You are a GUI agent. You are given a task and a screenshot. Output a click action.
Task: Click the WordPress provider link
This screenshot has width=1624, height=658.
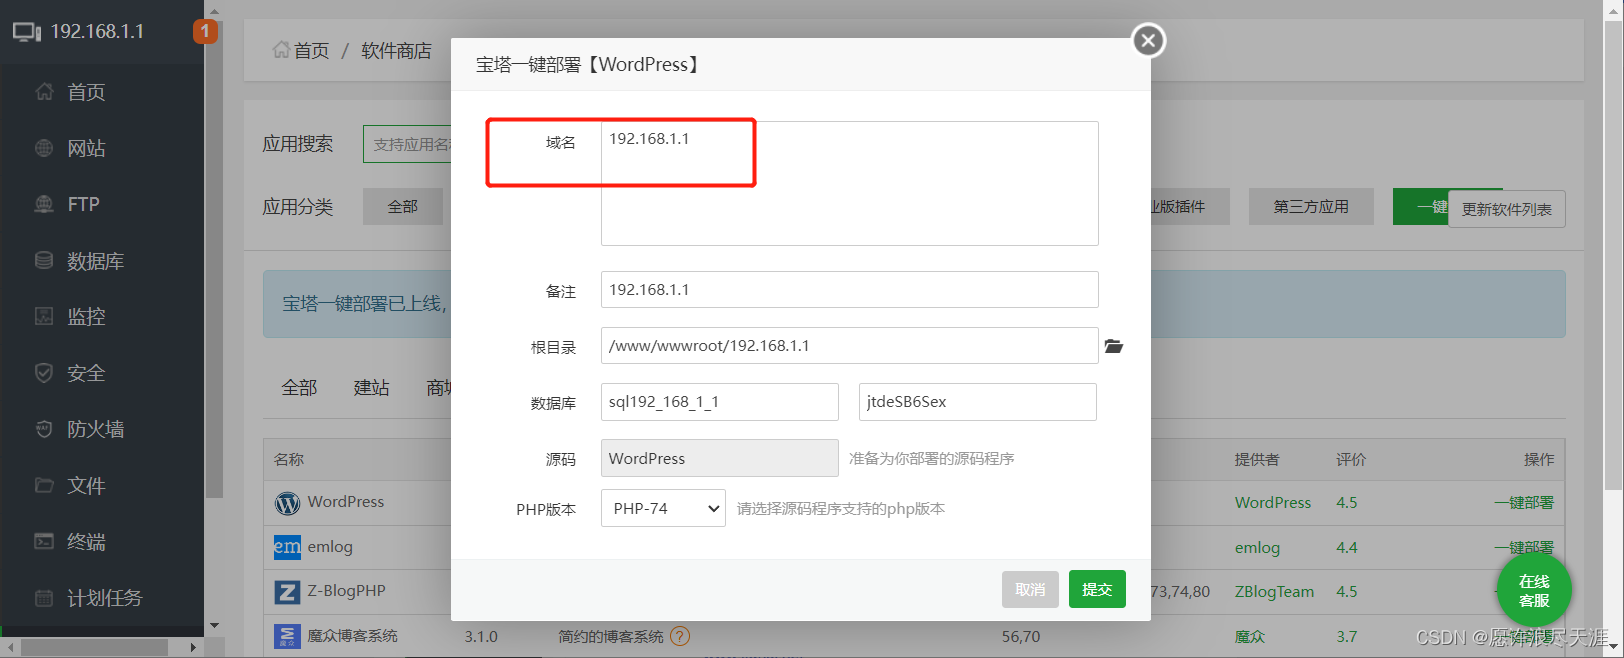[x=1273, y=503]
